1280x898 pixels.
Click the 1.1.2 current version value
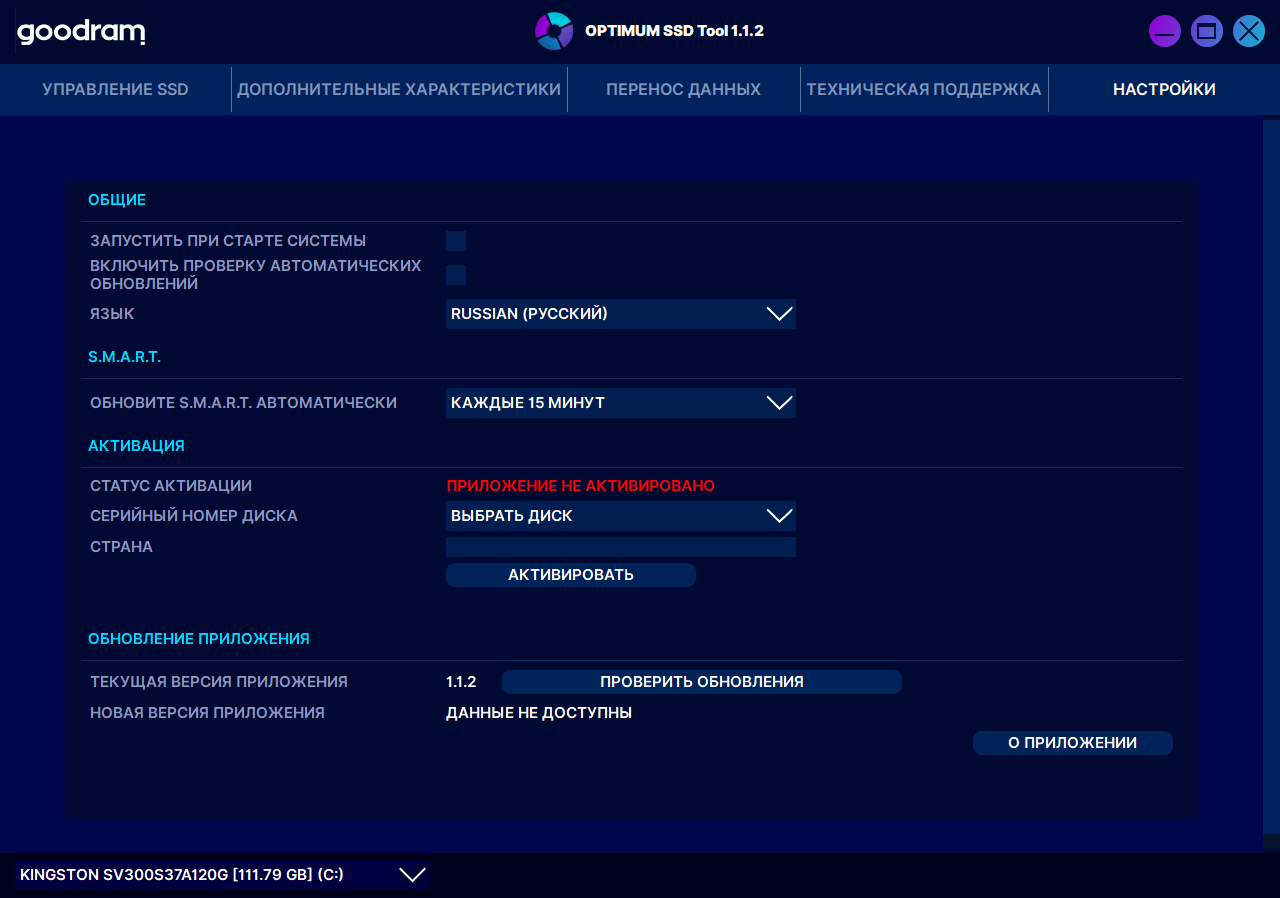pos(461,682)
